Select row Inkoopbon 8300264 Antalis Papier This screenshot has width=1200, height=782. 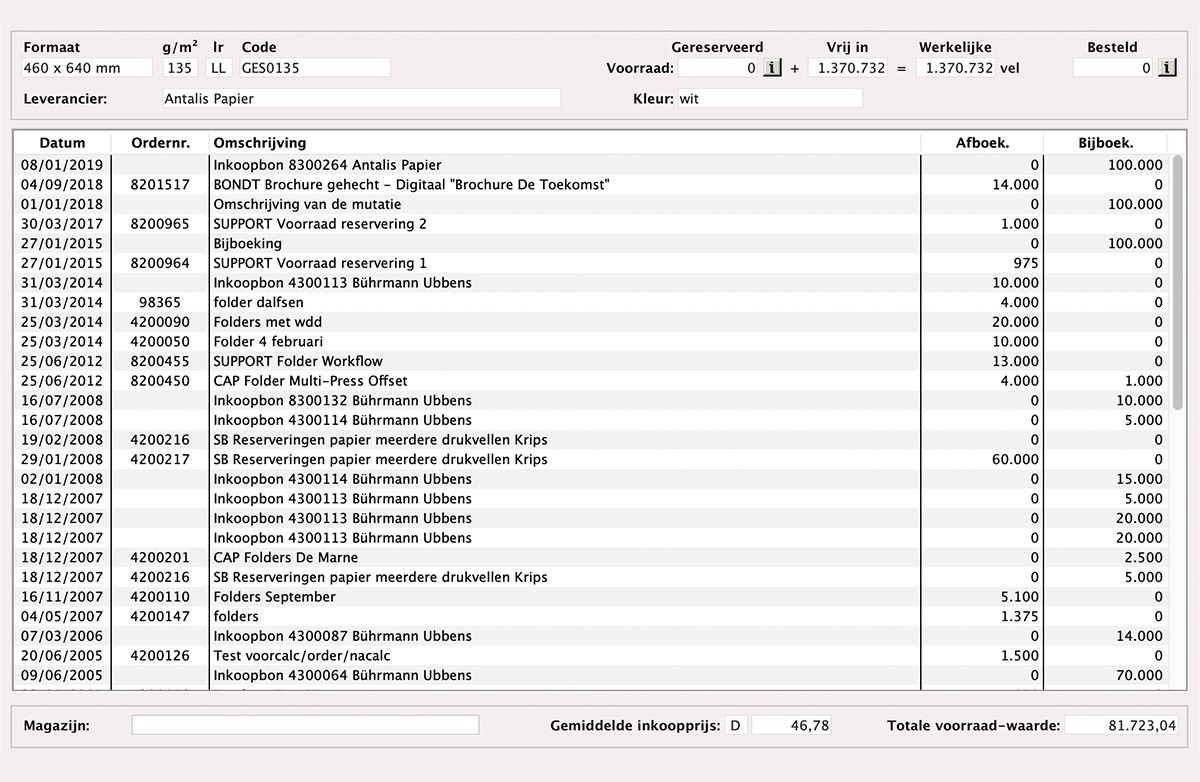click(x=591, y=165)
